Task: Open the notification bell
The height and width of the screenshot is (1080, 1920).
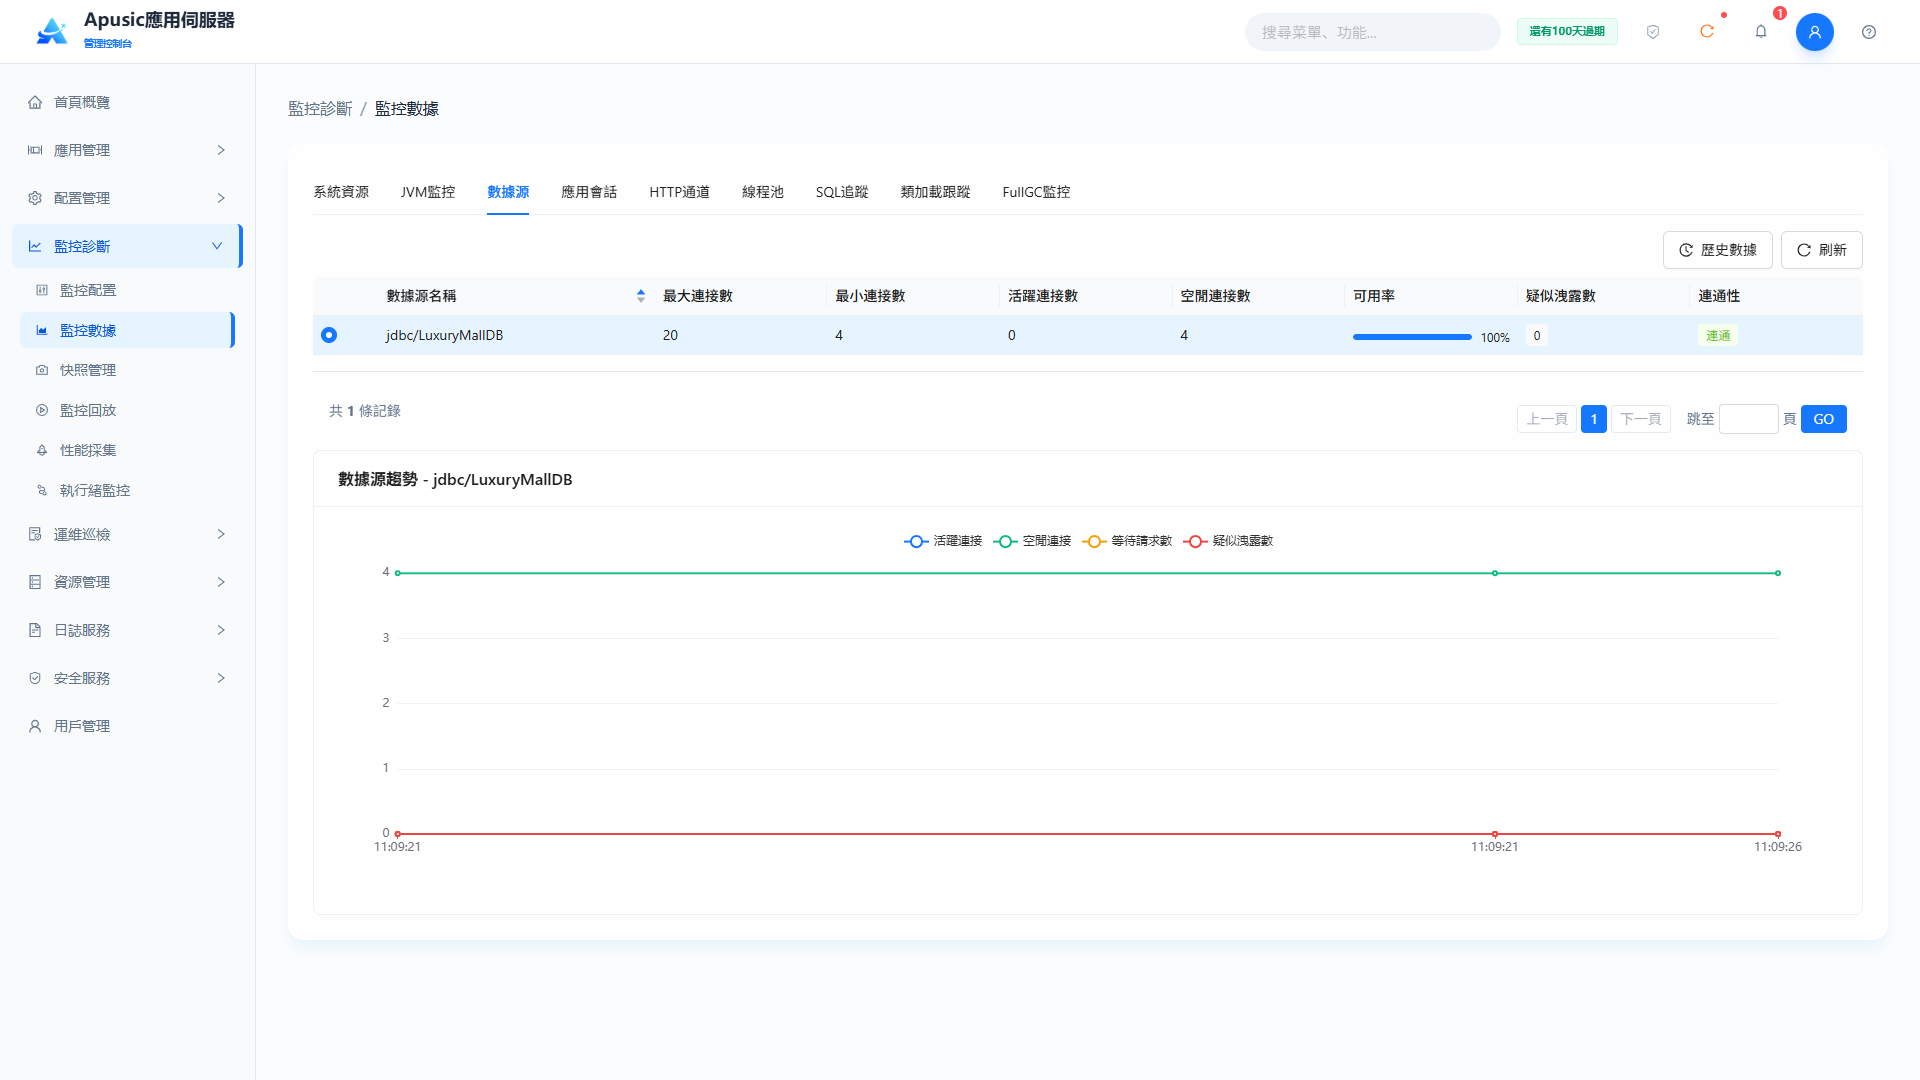Action: pyautogui.click(x=1761, y=32)
